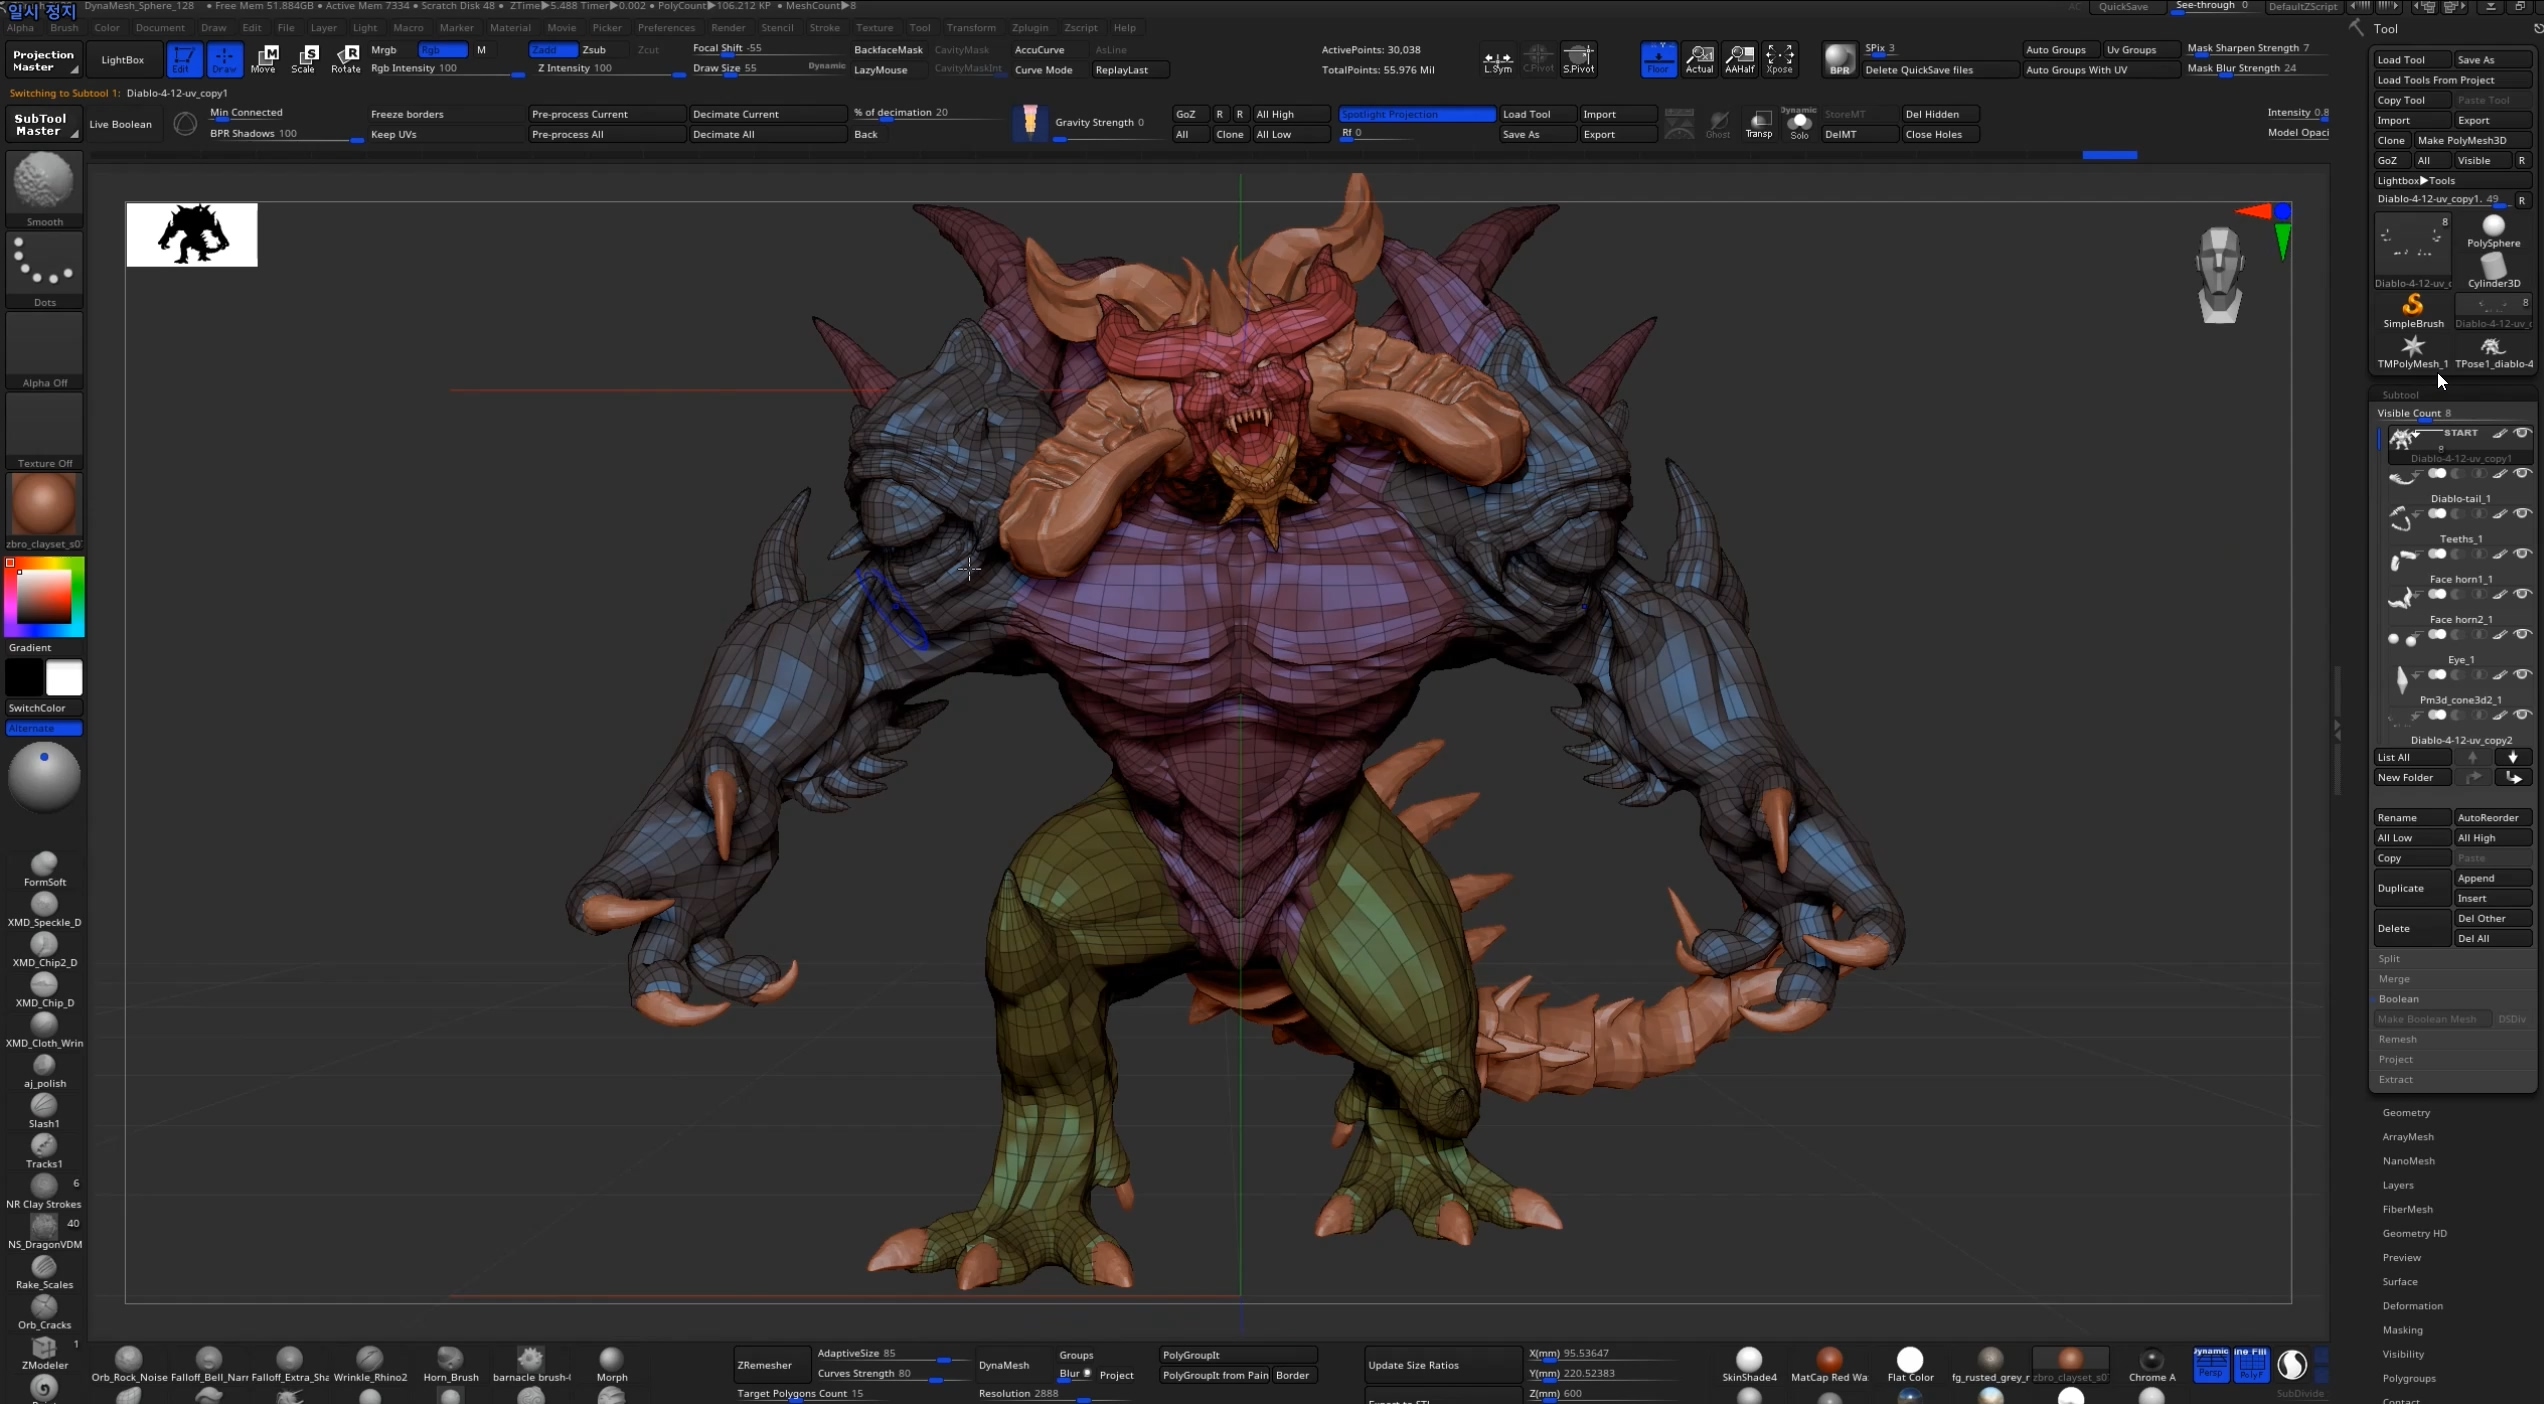This screenshot has height=1404, width=2544.
Task: Pick the SkinShade4 material
Action: tap(1749, 1364)
